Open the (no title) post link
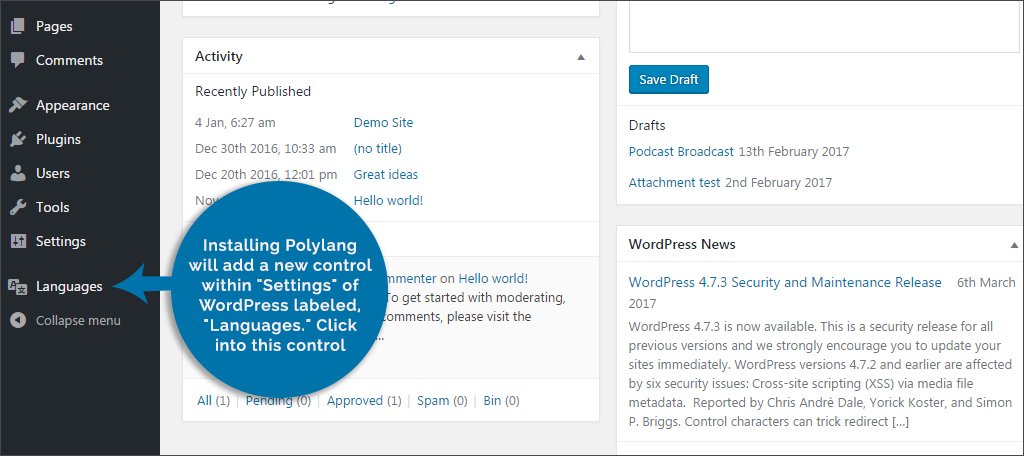Image resolution: width=1024 pixels, height=456 pixels. pos(377,148)
